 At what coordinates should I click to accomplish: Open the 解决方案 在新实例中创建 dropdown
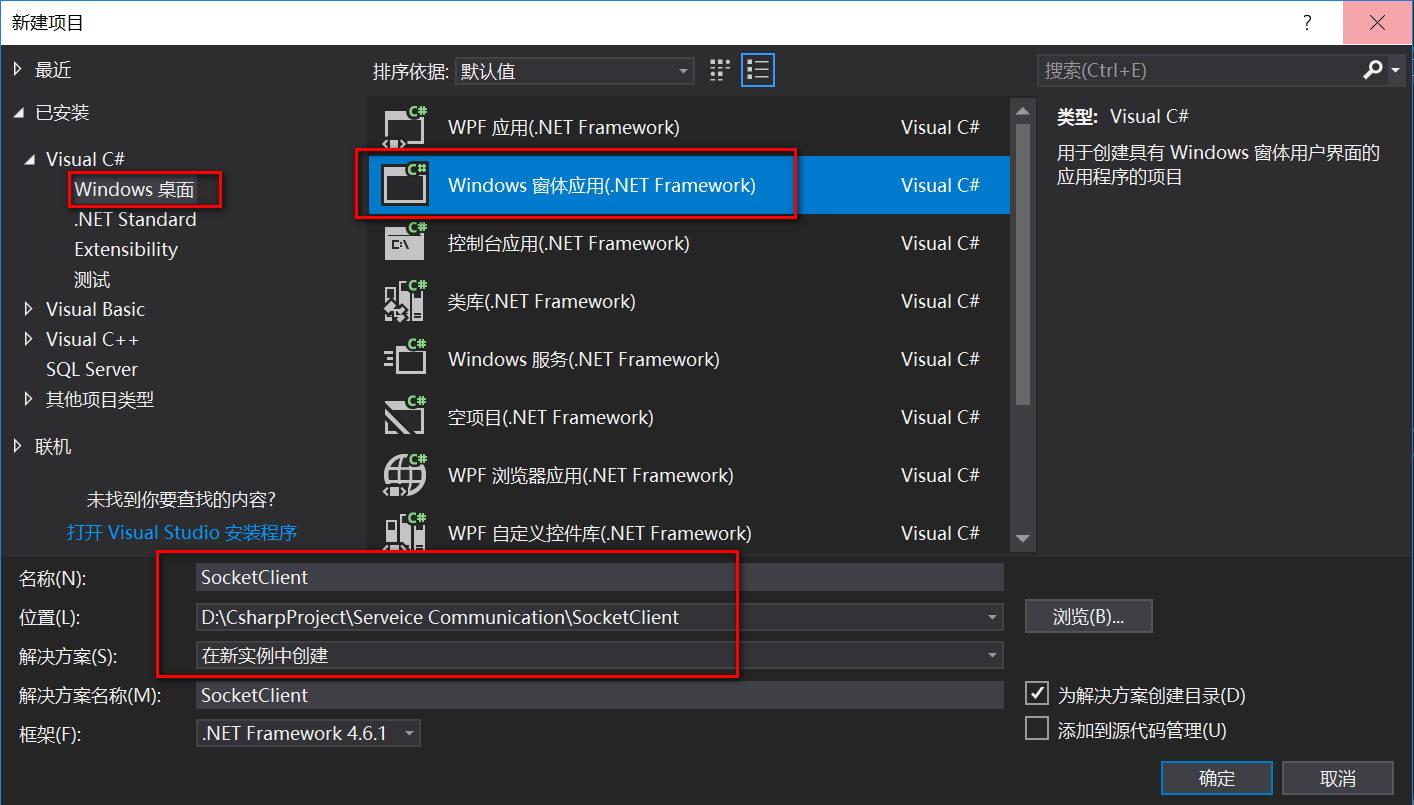pos(992,656)
